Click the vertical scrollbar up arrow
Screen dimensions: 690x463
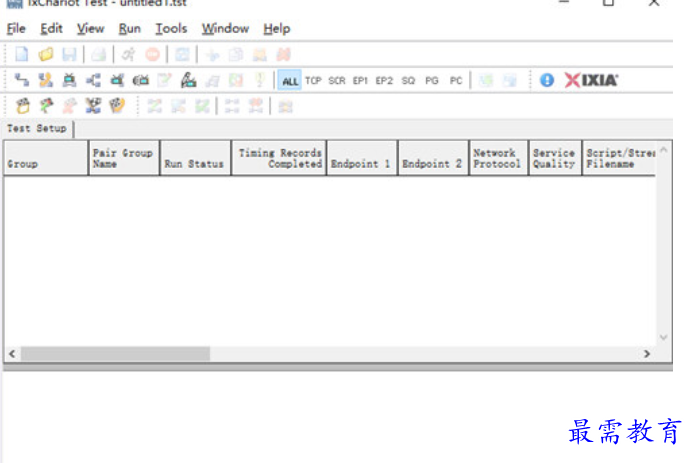click(x=664, y=150)
